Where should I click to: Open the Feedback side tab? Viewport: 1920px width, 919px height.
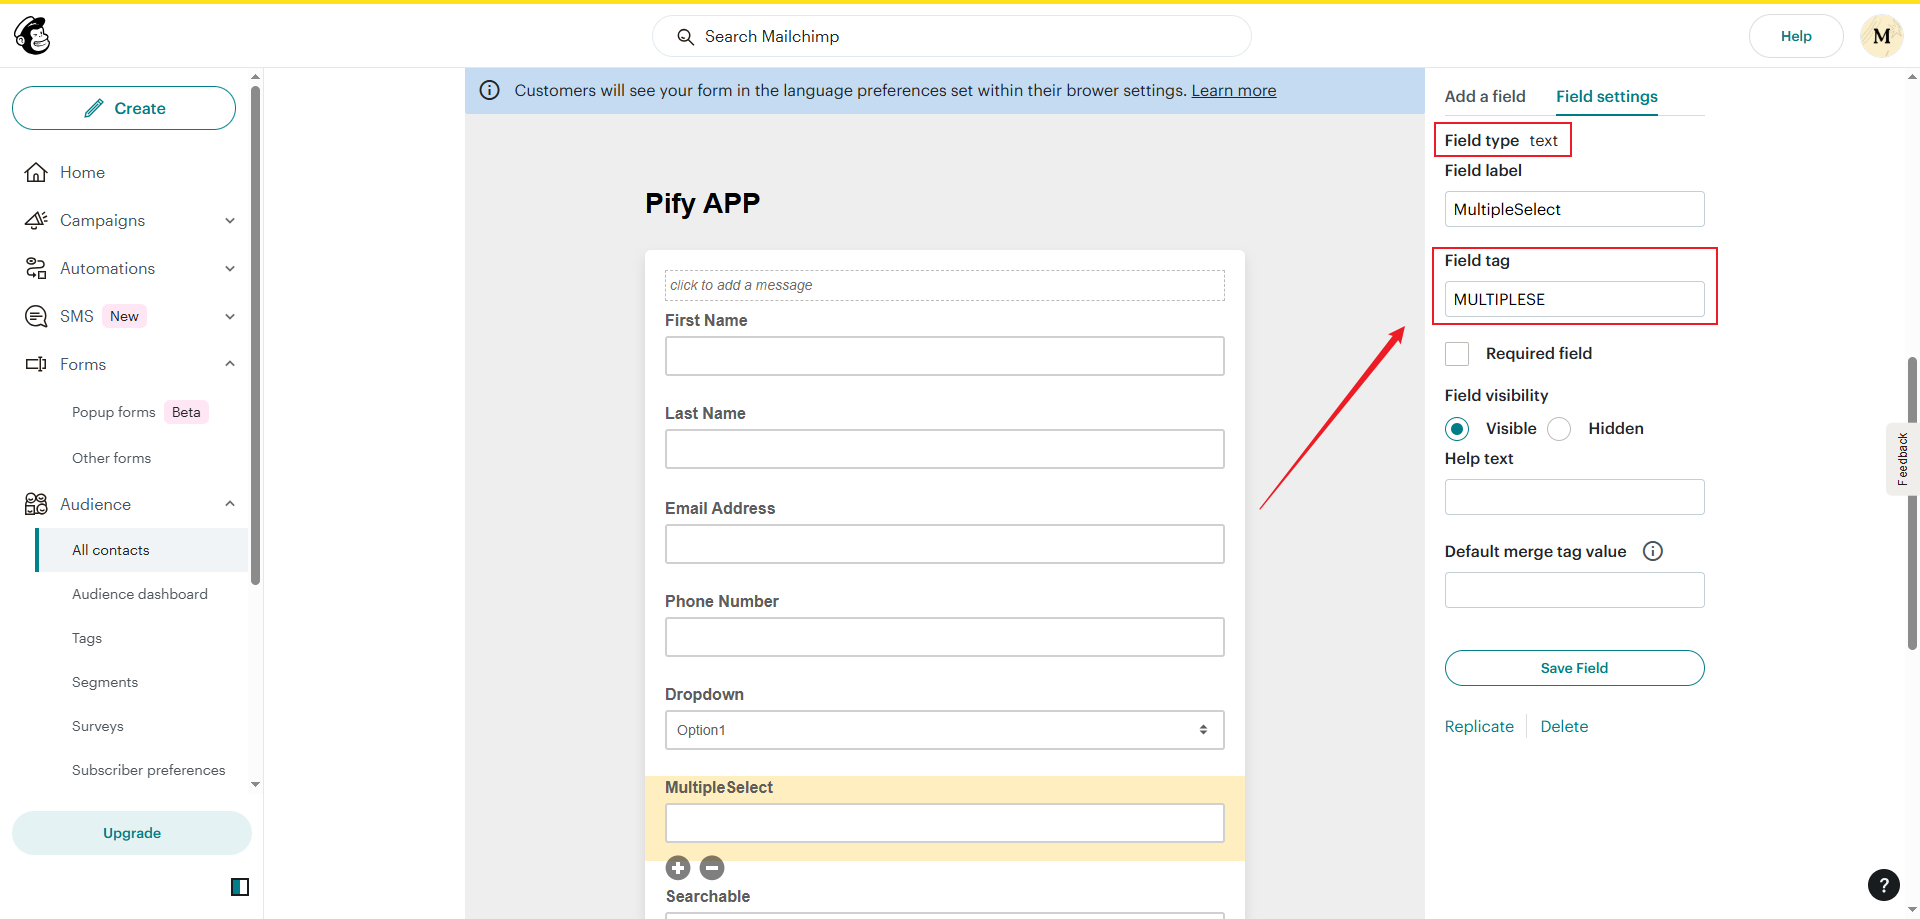[x=1902, y=459]
